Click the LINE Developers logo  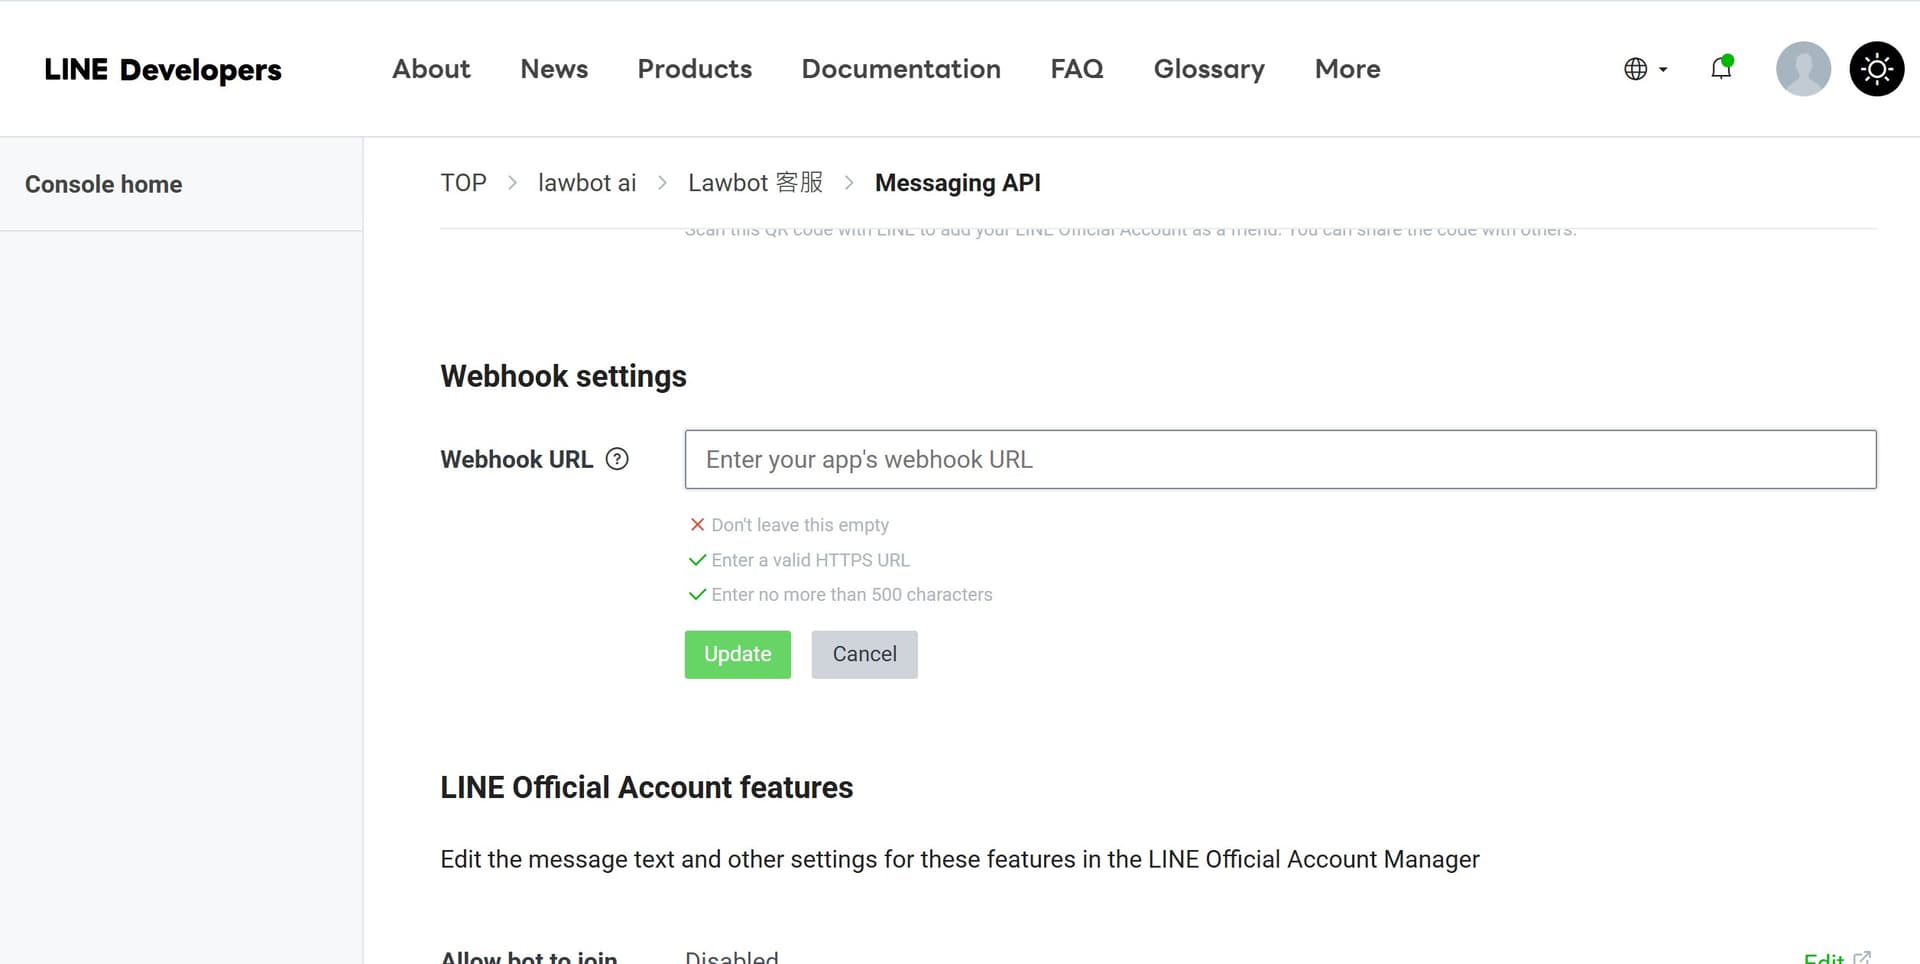pos(163,69)
